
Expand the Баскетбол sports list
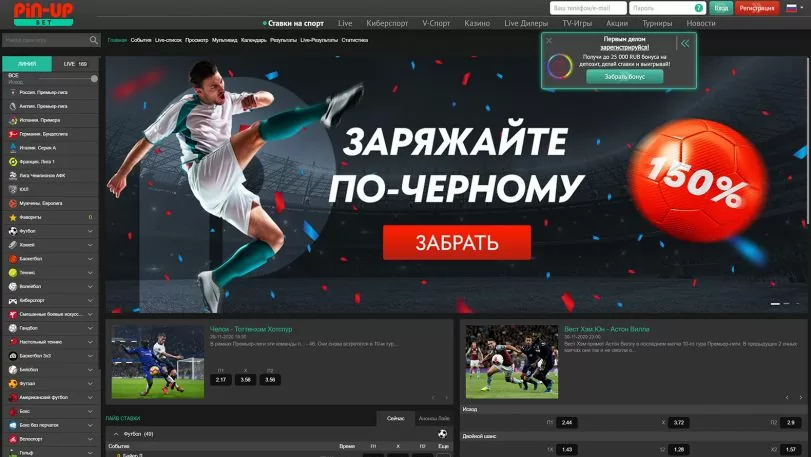pyautogui.click(x=90, y=258)
